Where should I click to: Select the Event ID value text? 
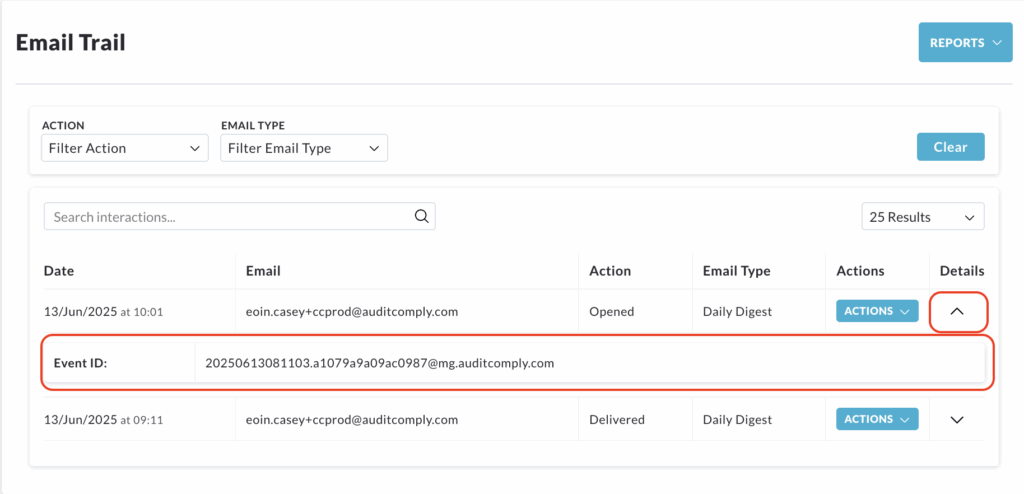point(379,363)
